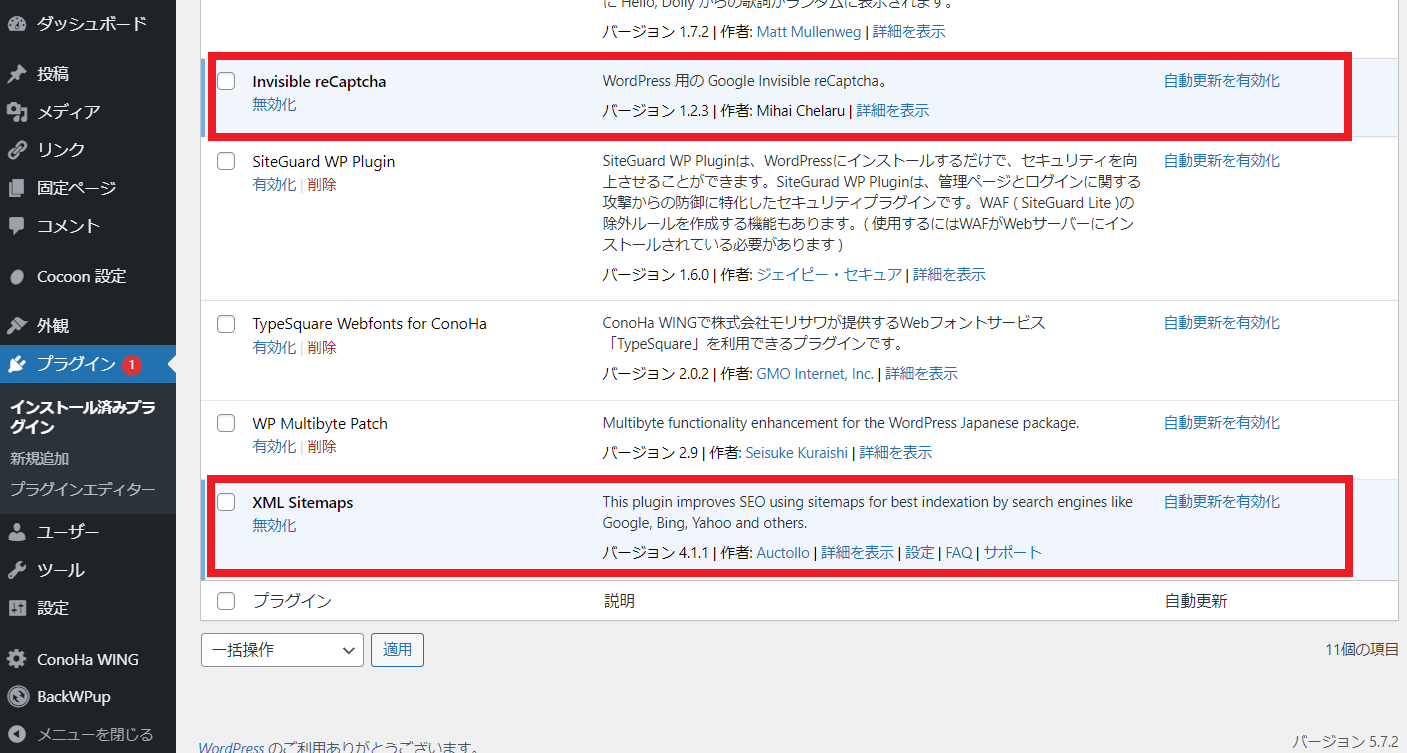1407x753 pixels.
Task: Tick the SiteGuard WP Plugin checkbox
Action: [226, 161]
